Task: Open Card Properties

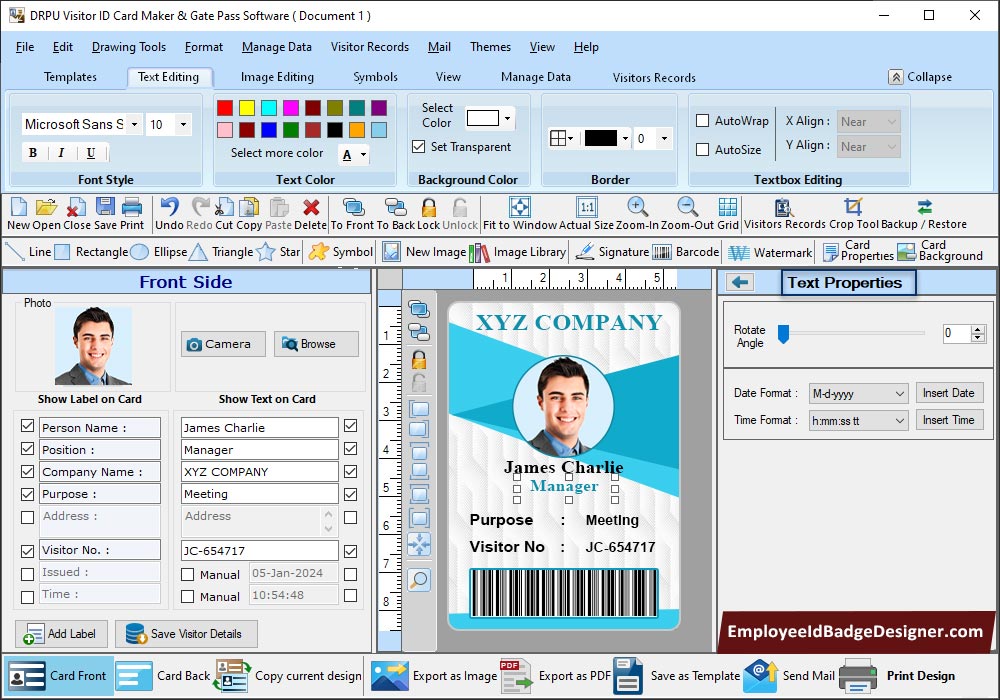Action: click(x=858, y=251)
